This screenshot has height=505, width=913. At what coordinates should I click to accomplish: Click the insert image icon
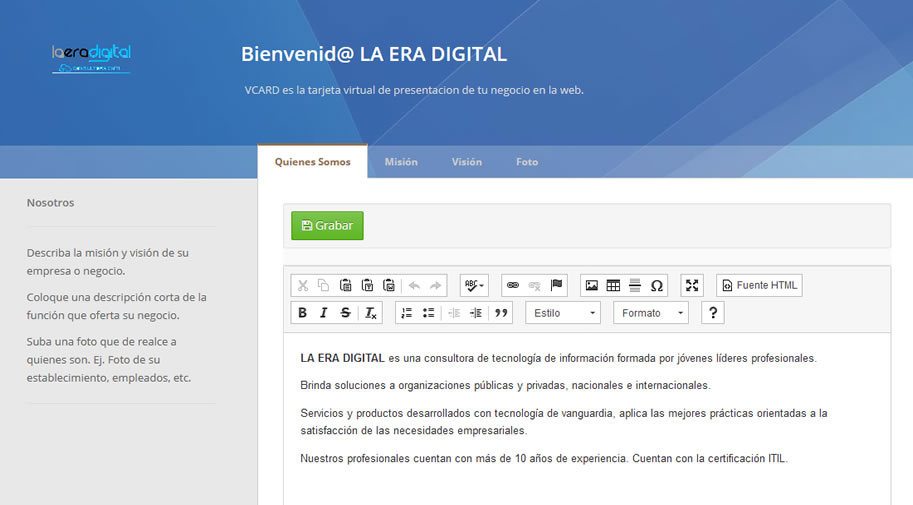592,285
